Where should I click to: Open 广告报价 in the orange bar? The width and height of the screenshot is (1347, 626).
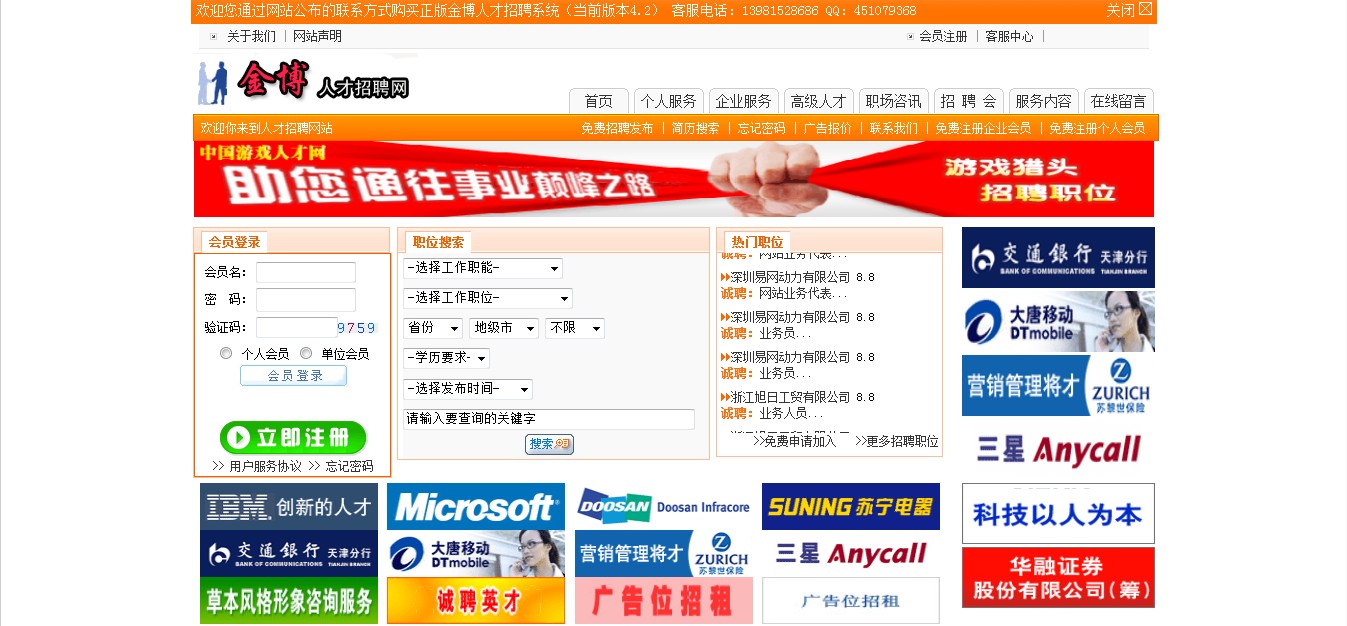(828, 128)
